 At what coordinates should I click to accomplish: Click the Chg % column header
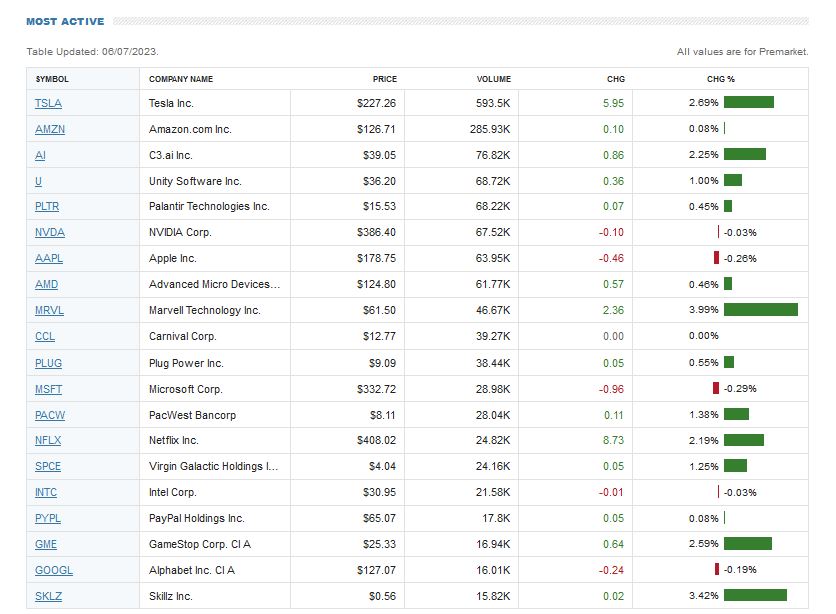720,79
